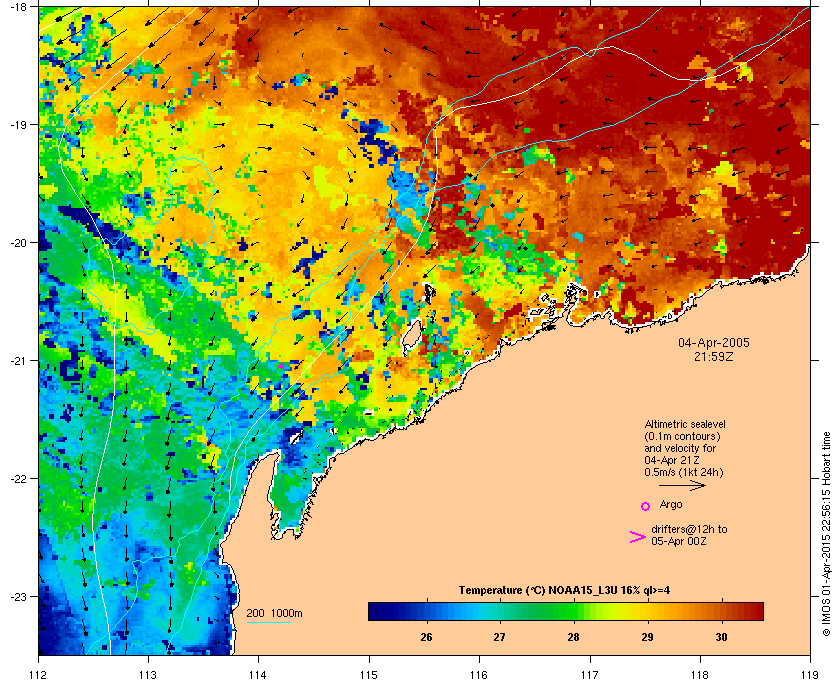Click the colorbar value 29

[x=647, y=637]
